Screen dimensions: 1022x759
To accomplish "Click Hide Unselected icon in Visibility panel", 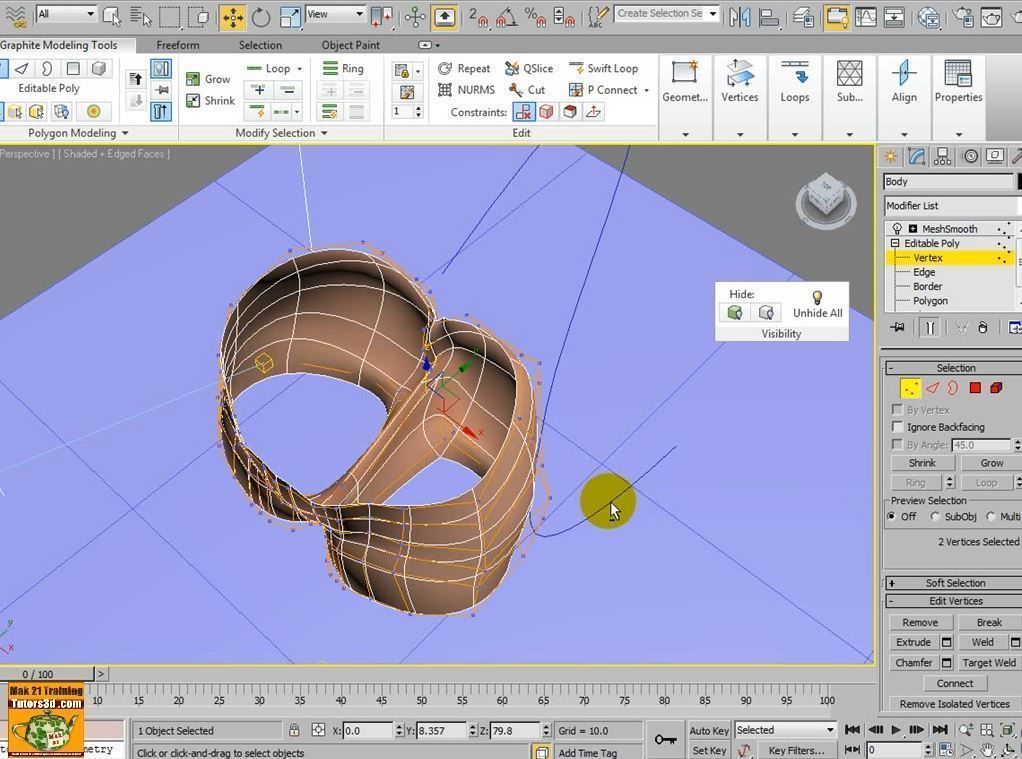I will pyautogui.click(x=765, y=312).
